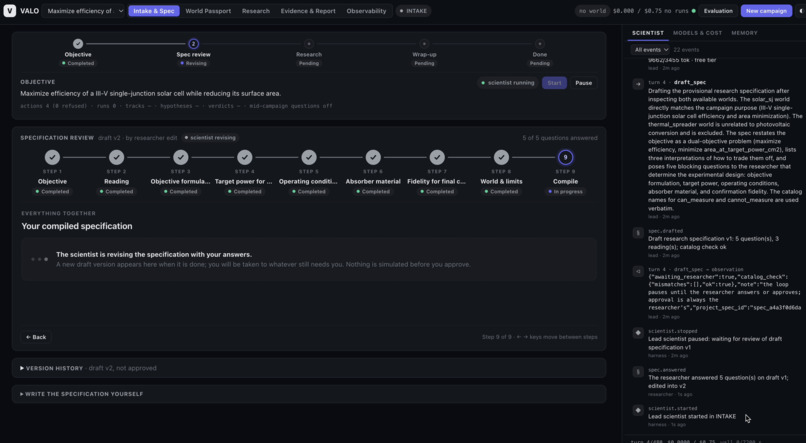Click the '$0.000 / $0.75 no runs' cost text
Image resolution: width=806 pixels, height=443 pixels.
[650, 11]
